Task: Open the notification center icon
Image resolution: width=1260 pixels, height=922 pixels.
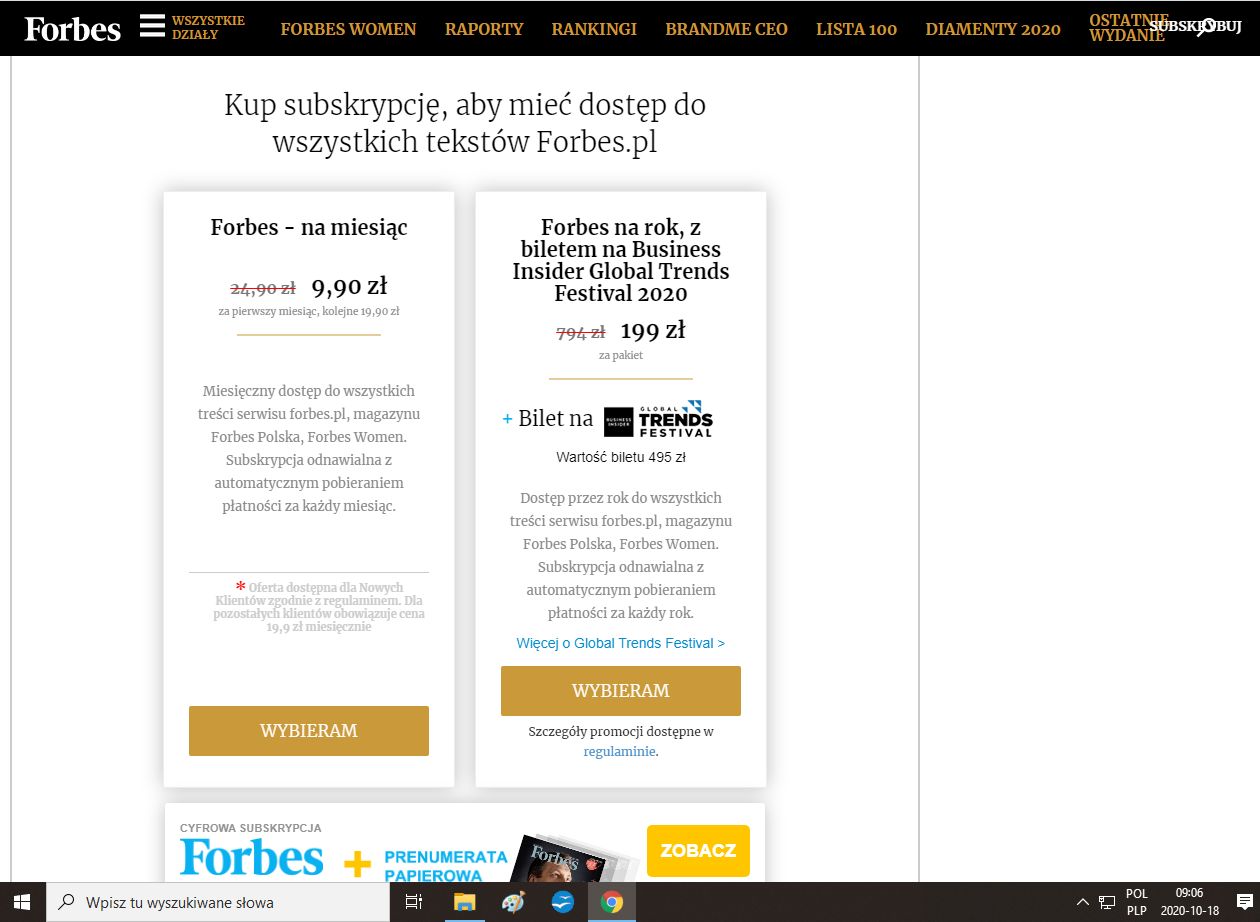Action: pos(1244,902)
